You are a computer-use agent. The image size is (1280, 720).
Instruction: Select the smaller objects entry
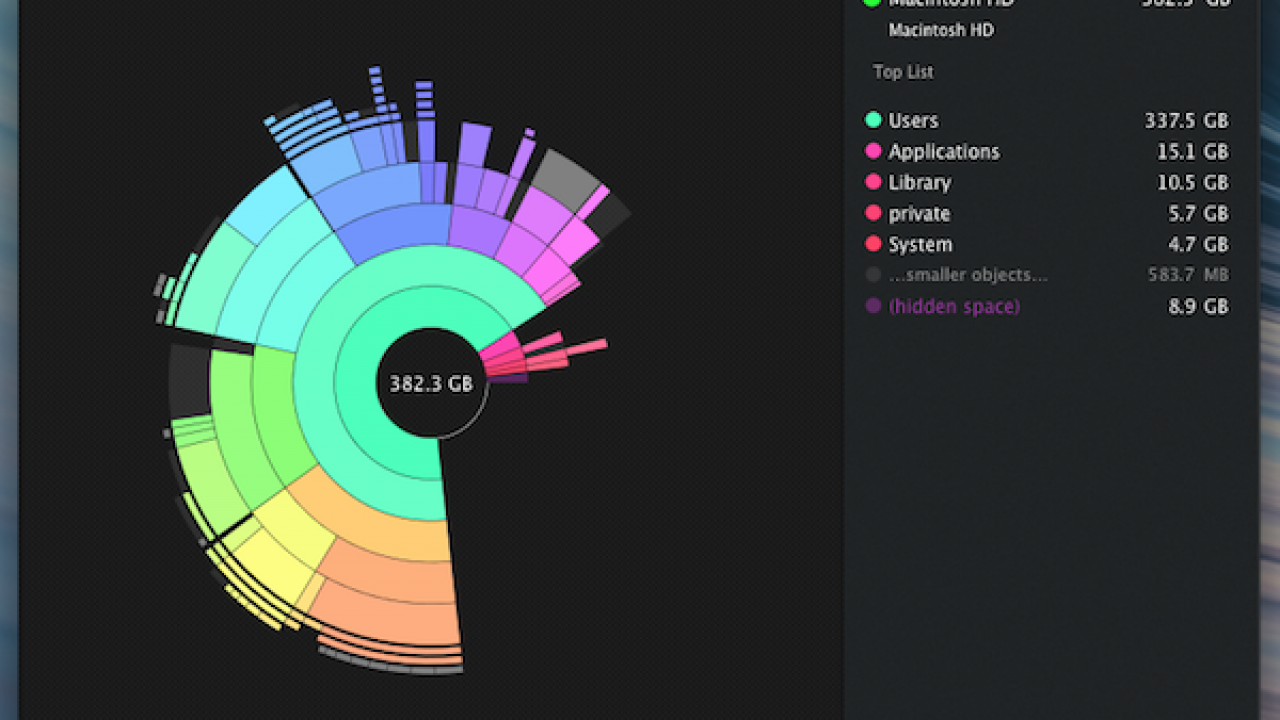click(1046, 275)
